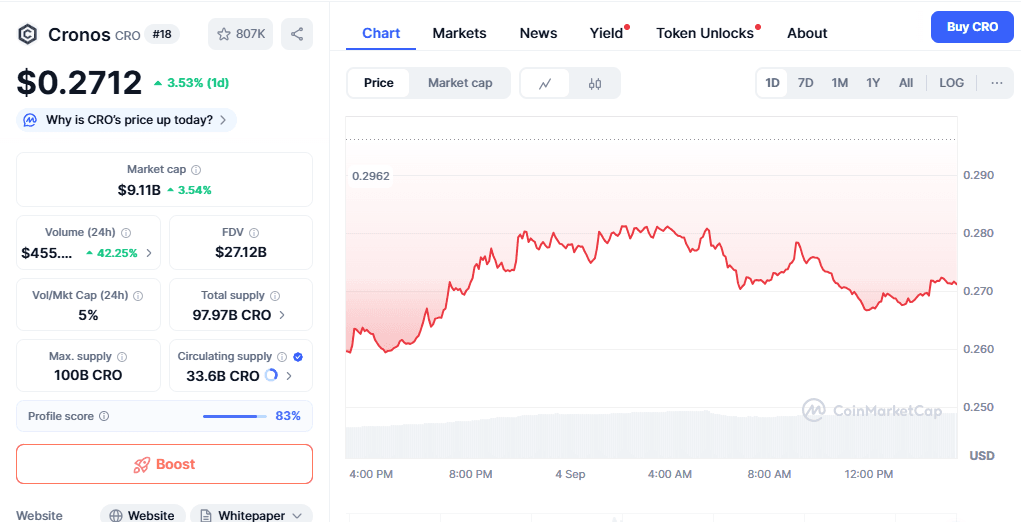
Task: Open the Circulating supply info icon
Action: [282, 357]
